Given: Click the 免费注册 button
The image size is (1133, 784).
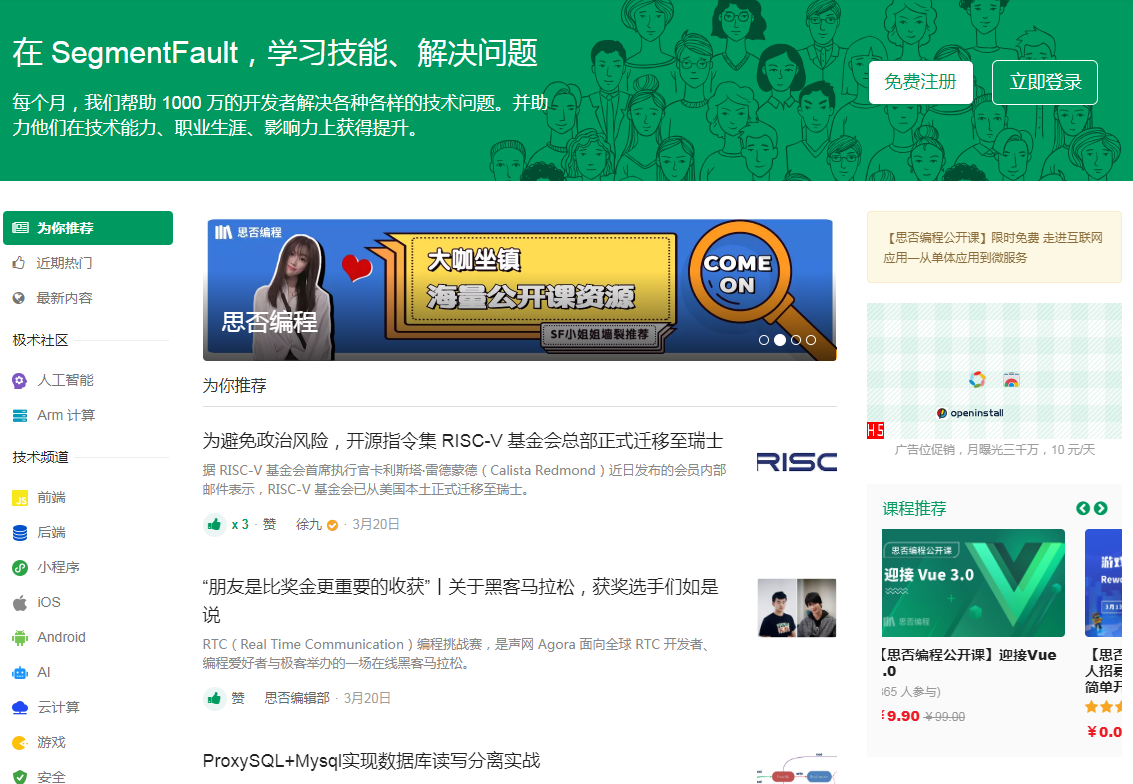Looking at the screenshot, I should 921,82.
